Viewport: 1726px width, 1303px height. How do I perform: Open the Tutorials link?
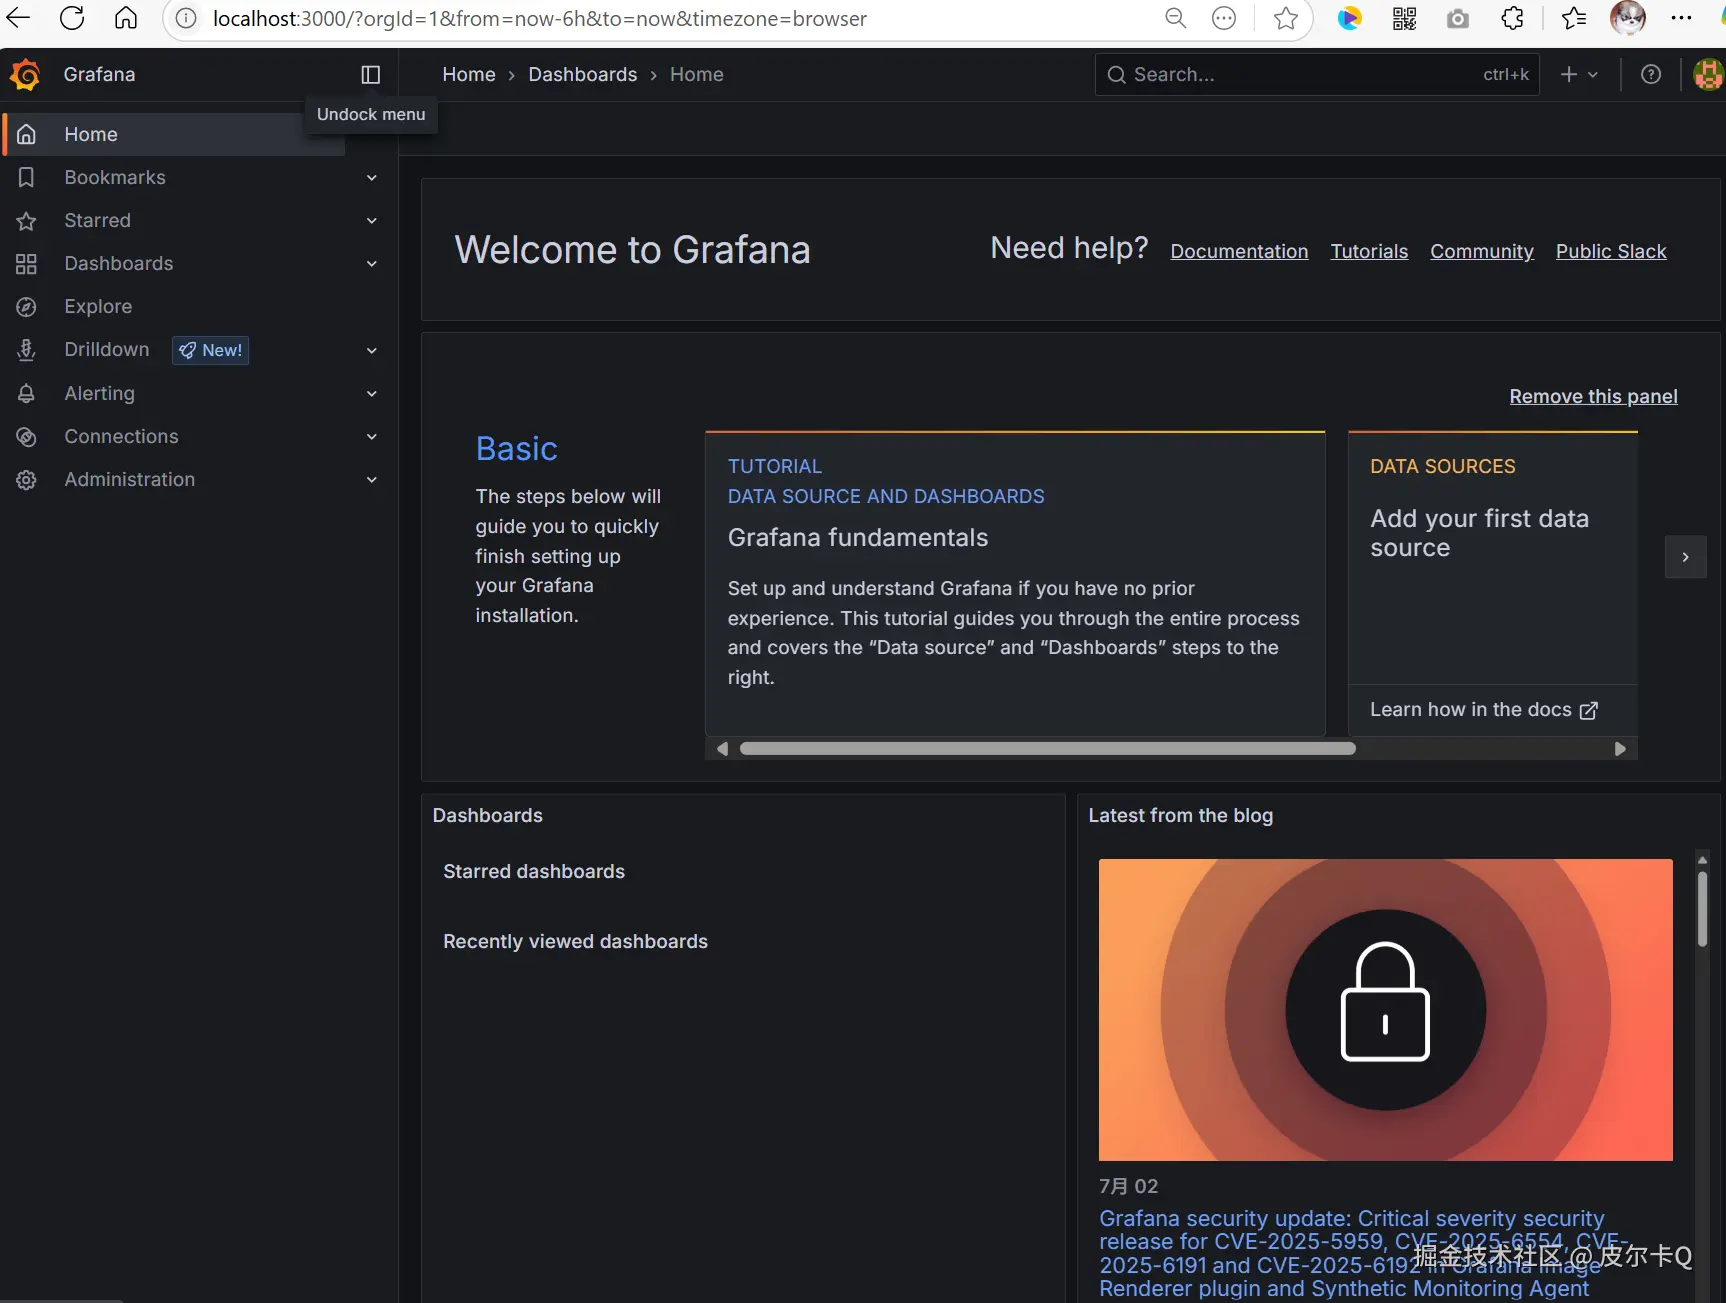1369,252
